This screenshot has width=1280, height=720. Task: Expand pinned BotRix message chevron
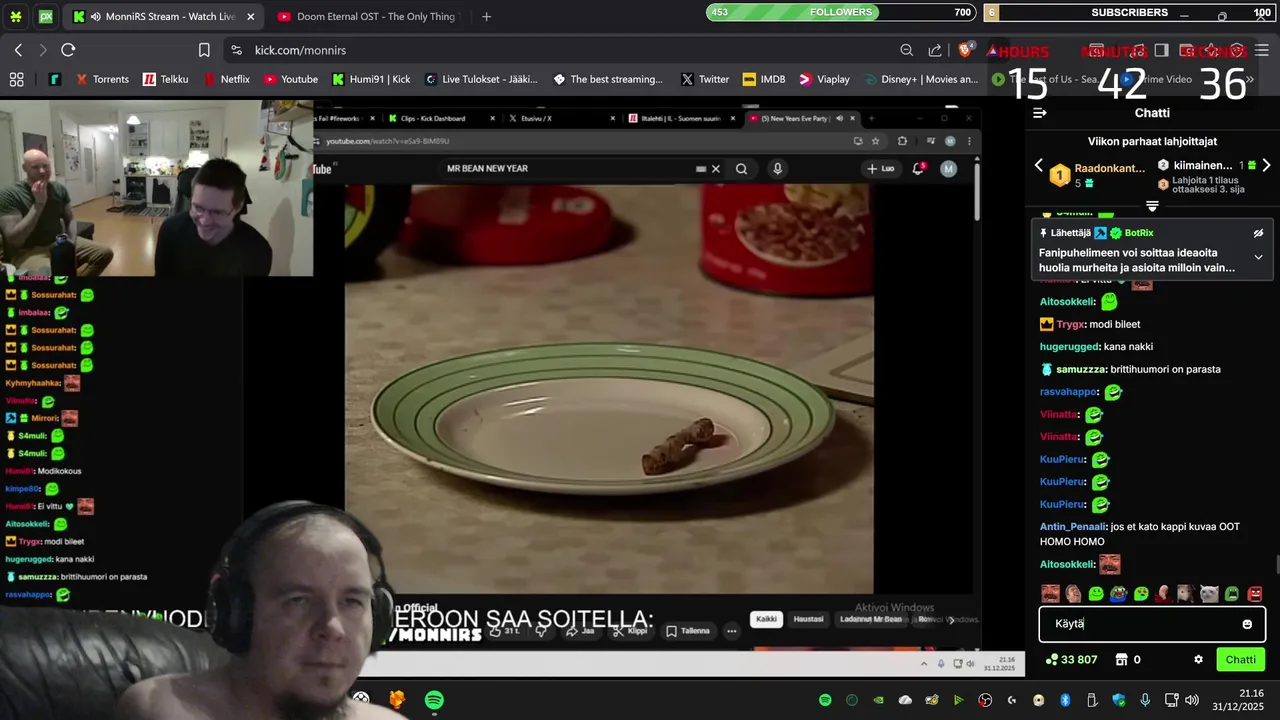[1258, 257]
